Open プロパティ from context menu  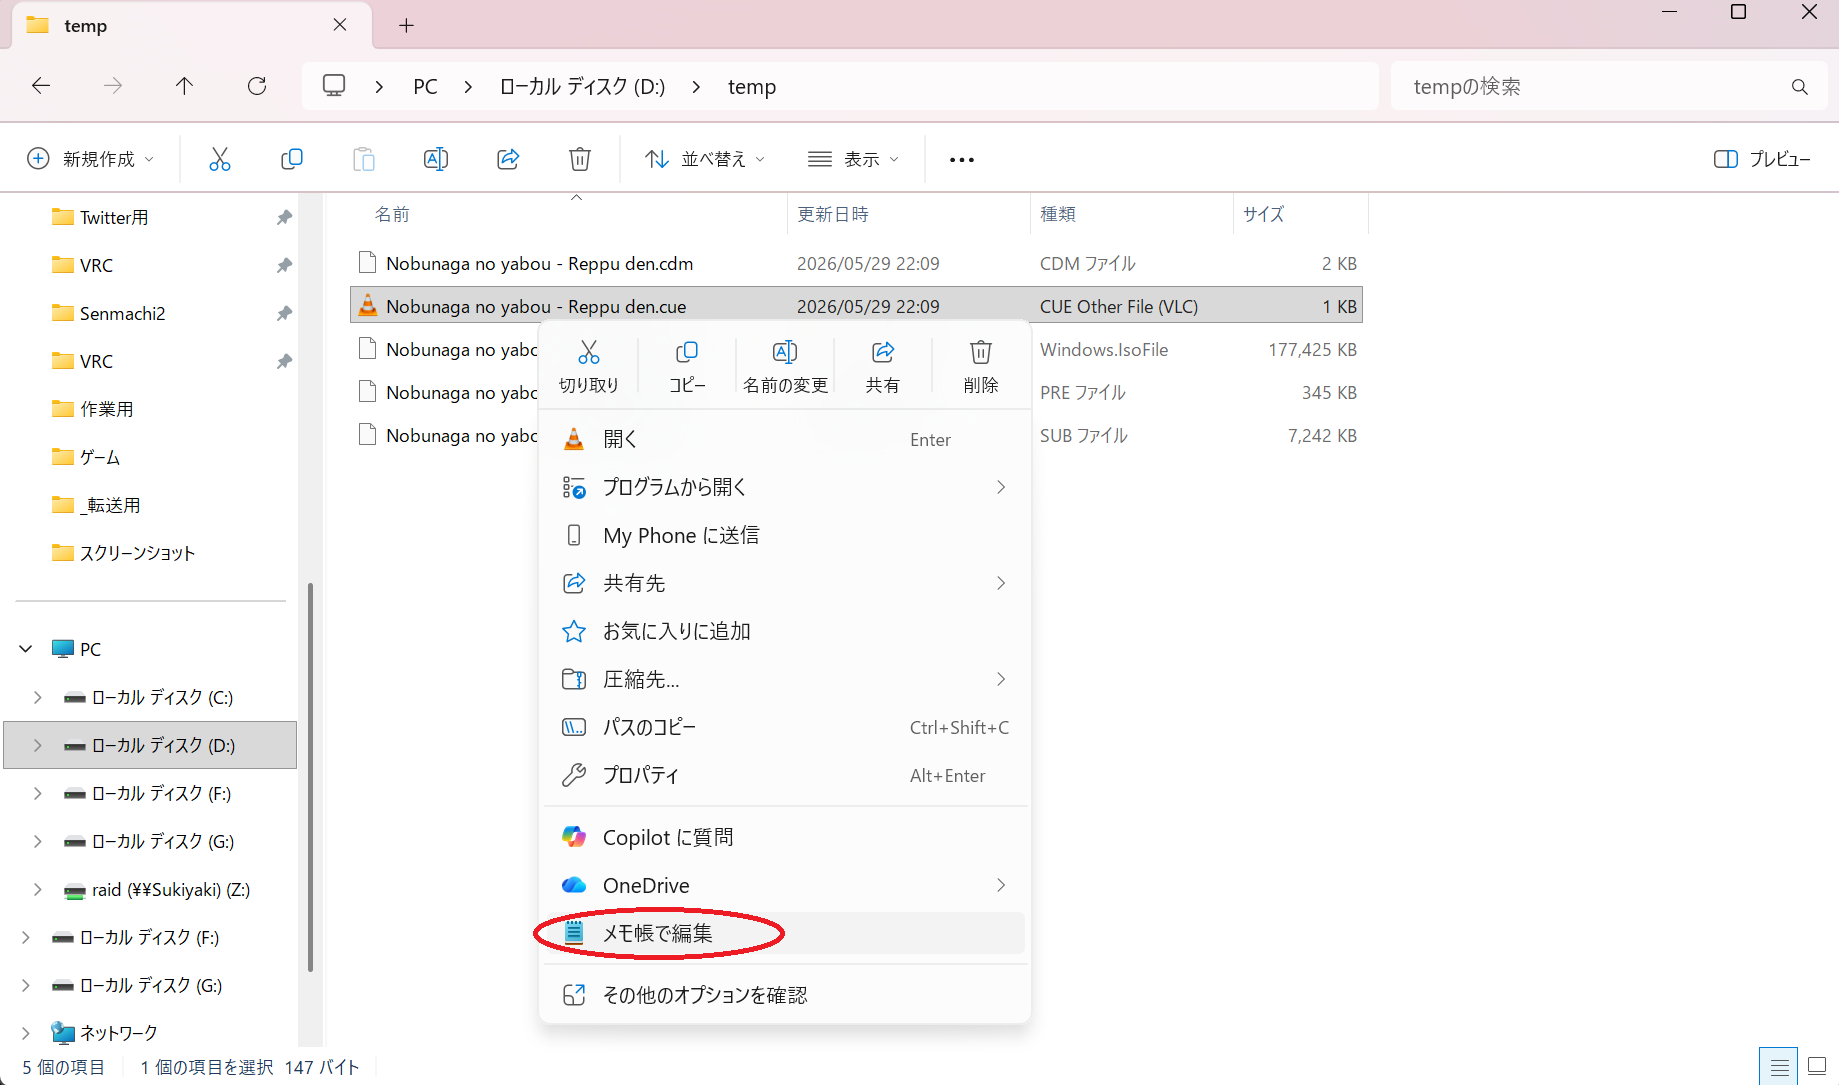pos(784,775)
